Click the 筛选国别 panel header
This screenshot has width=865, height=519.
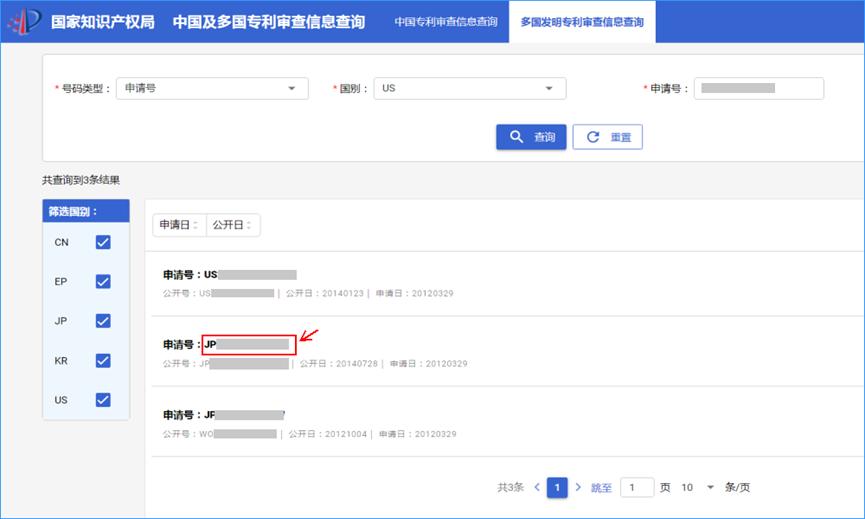pos(86,211)
